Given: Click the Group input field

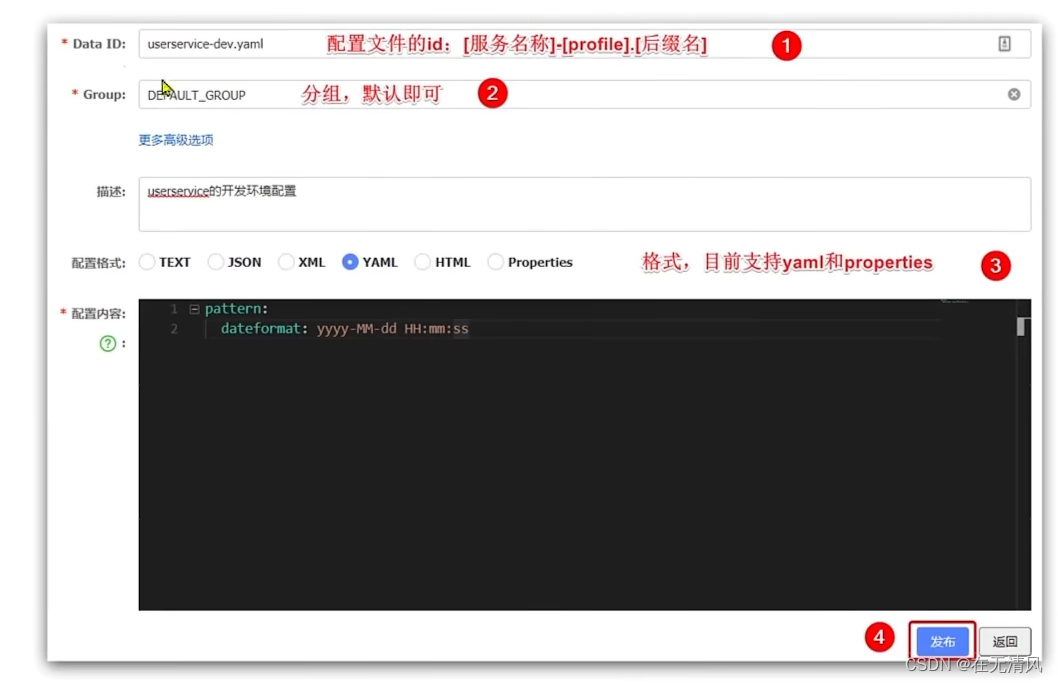Looking at the screenshot, I should click(x=584, y=94).
